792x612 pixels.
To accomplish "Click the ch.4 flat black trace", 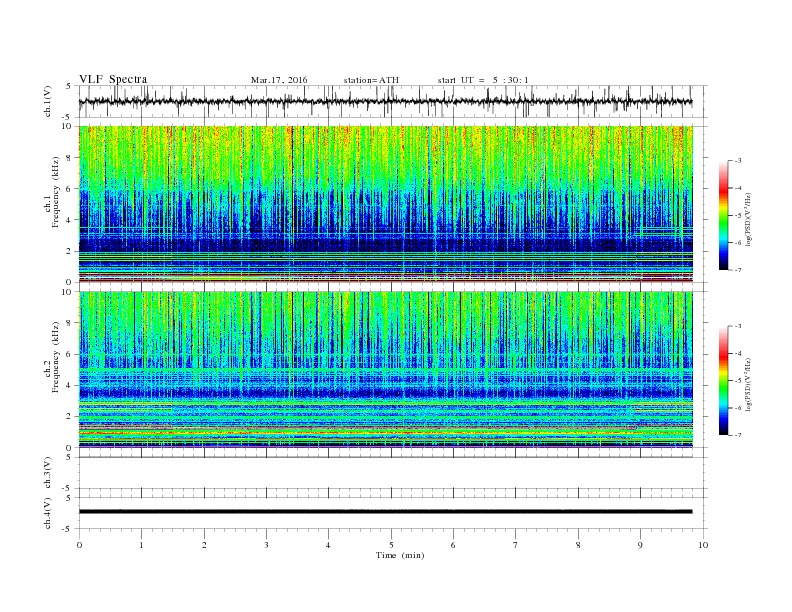I will tap(385, 512).
